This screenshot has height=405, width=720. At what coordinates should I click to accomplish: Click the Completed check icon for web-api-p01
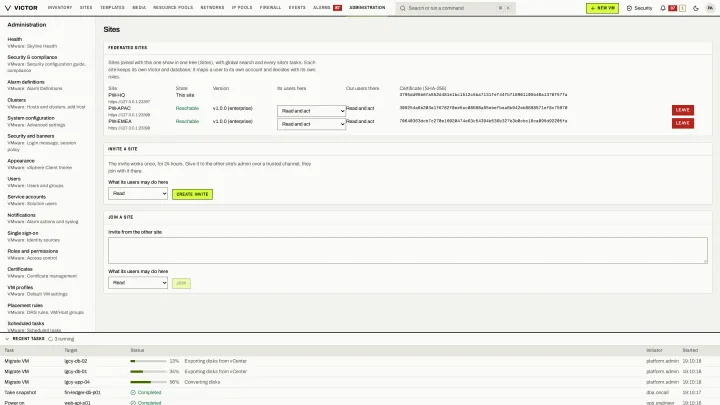133,403
